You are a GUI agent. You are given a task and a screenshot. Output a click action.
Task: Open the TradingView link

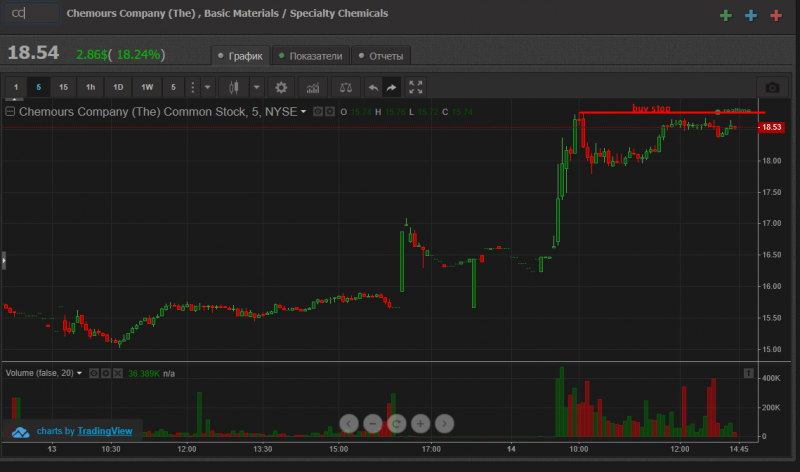[x=105, y=431]
